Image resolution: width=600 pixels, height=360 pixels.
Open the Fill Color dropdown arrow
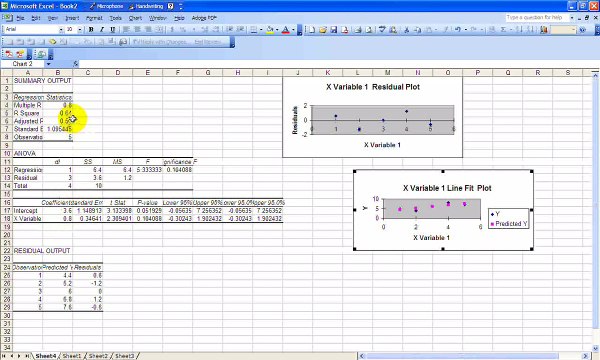[x=277, y=29]
